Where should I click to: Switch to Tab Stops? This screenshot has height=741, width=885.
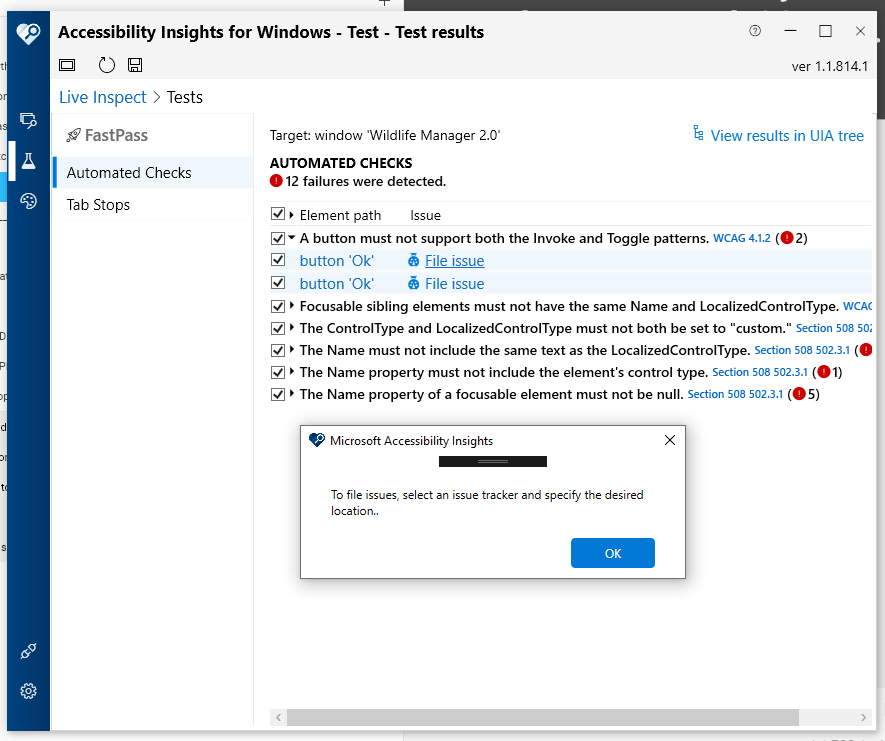click(153, 204)
